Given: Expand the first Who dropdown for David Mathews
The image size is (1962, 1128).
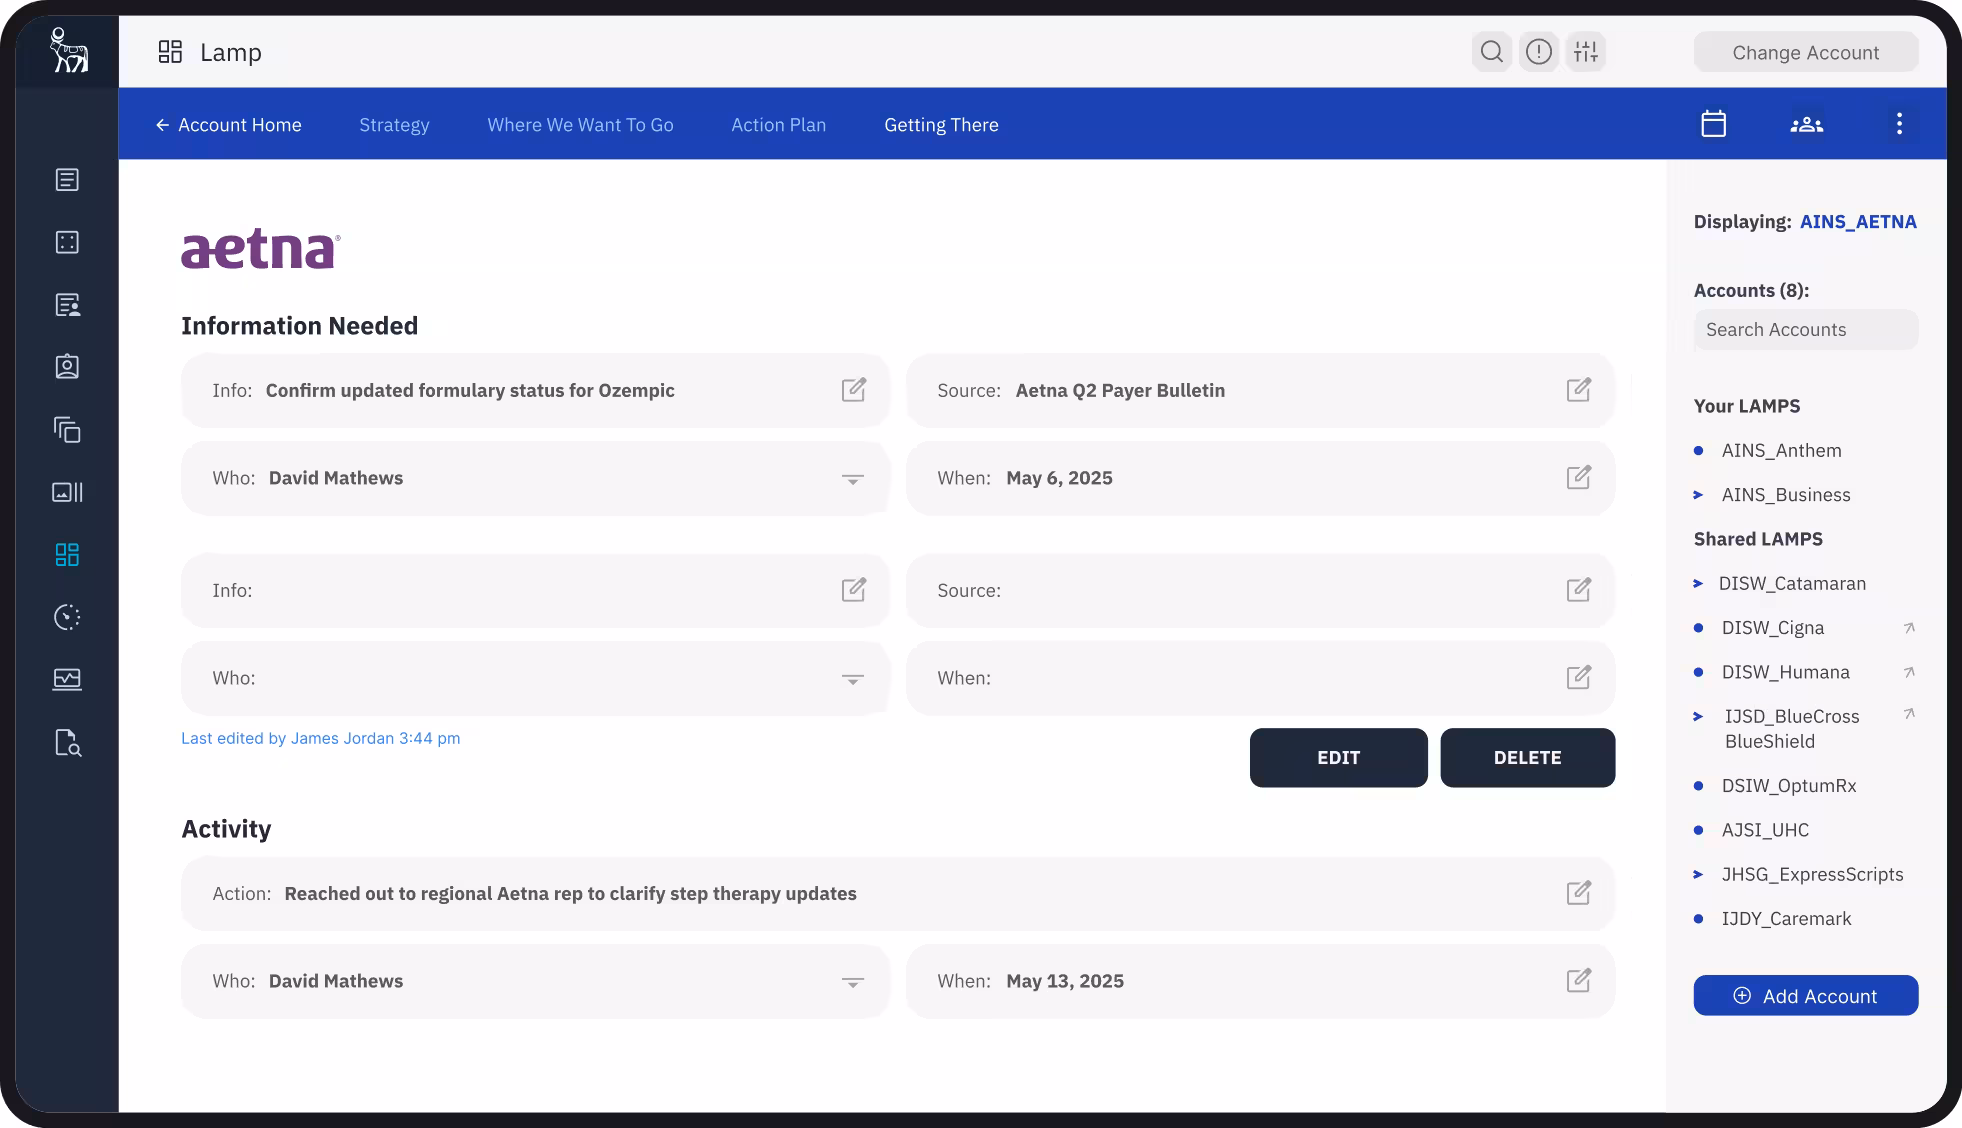Looking at the screenshot, I should 852,479.
